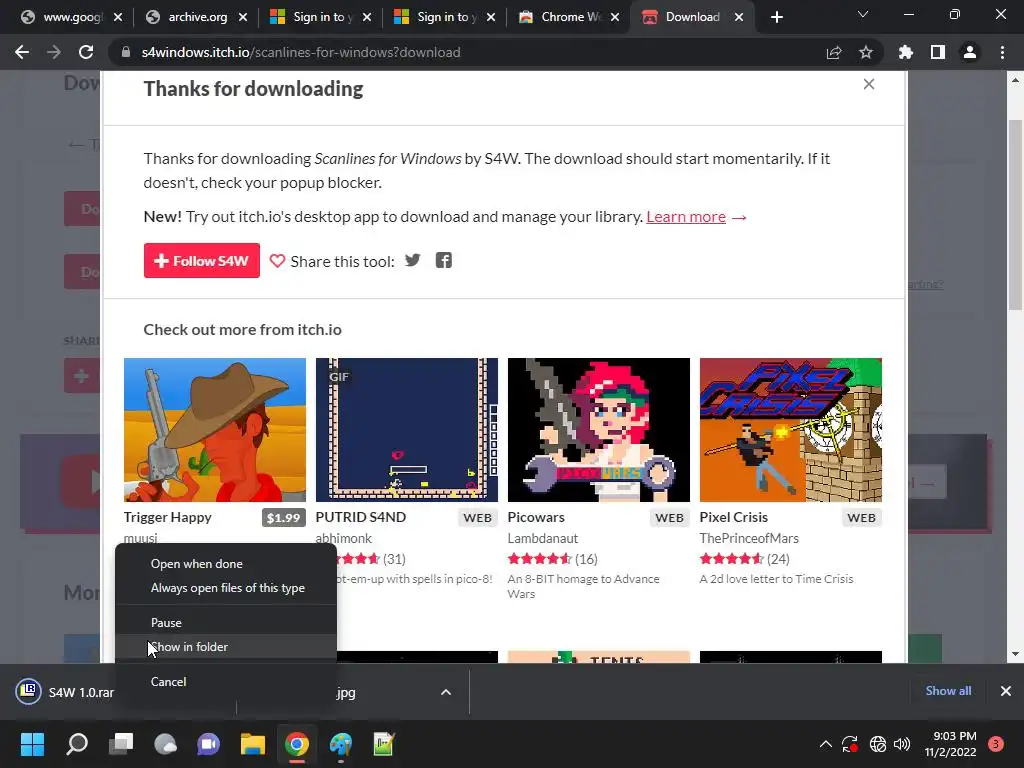Reload the current page
The height and width of the screenshot is (768, 1024).
tap(86, 52)
